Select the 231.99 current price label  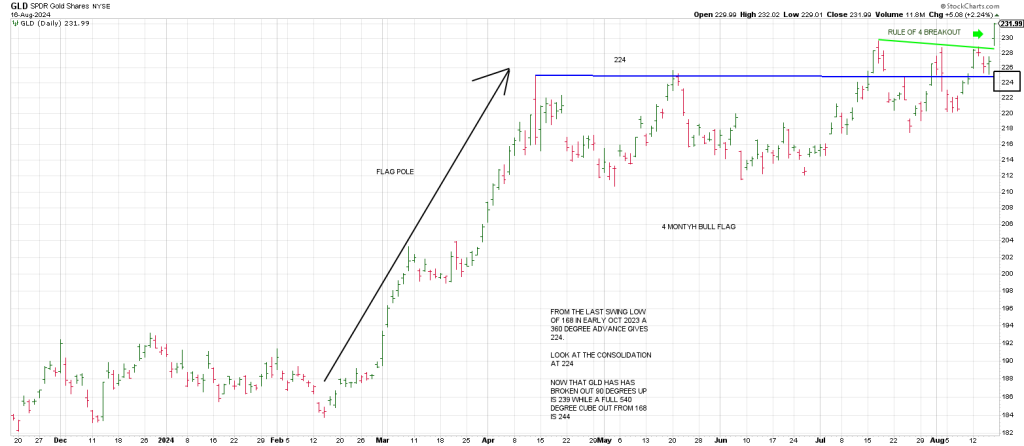(1008, 23)
